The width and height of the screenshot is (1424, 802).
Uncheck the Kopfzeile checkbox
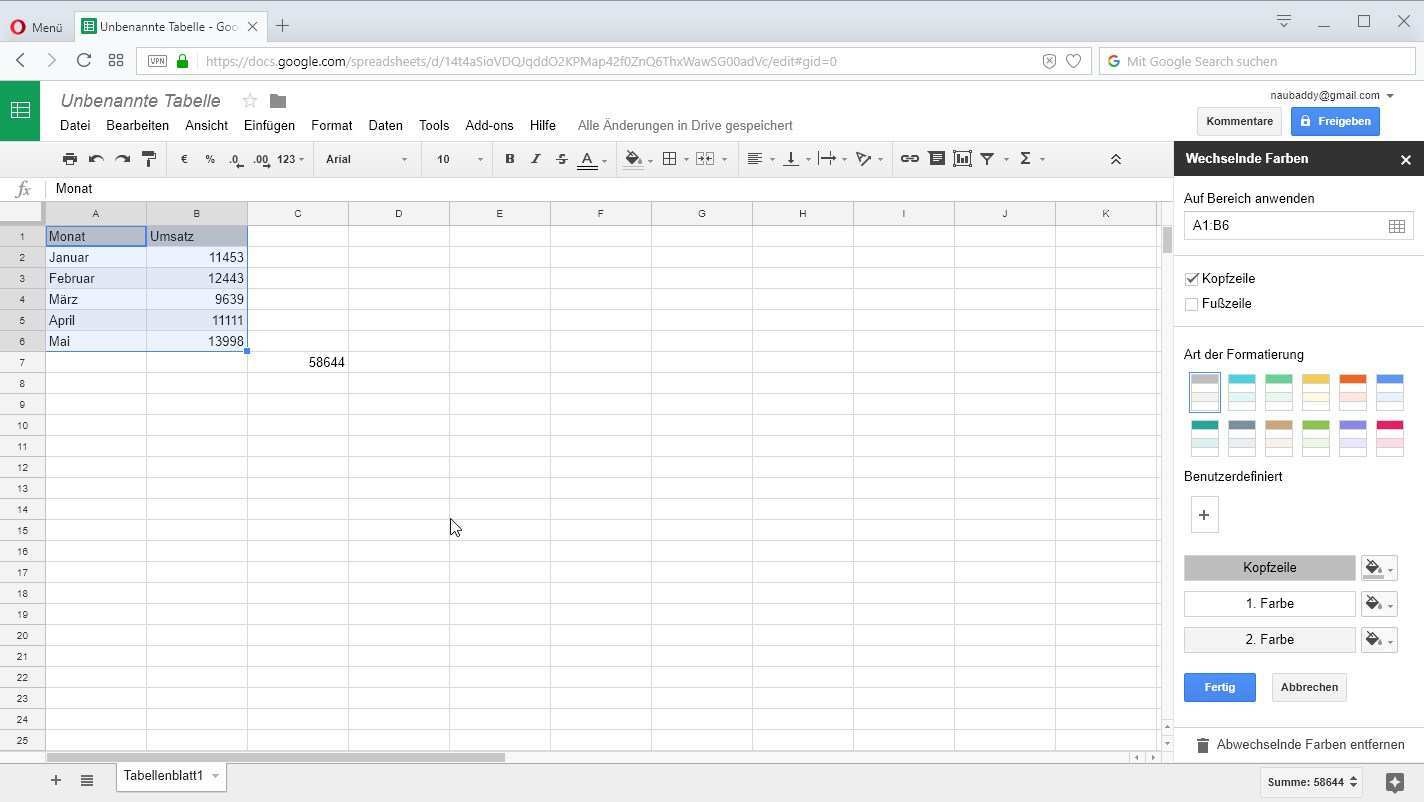1191,279
